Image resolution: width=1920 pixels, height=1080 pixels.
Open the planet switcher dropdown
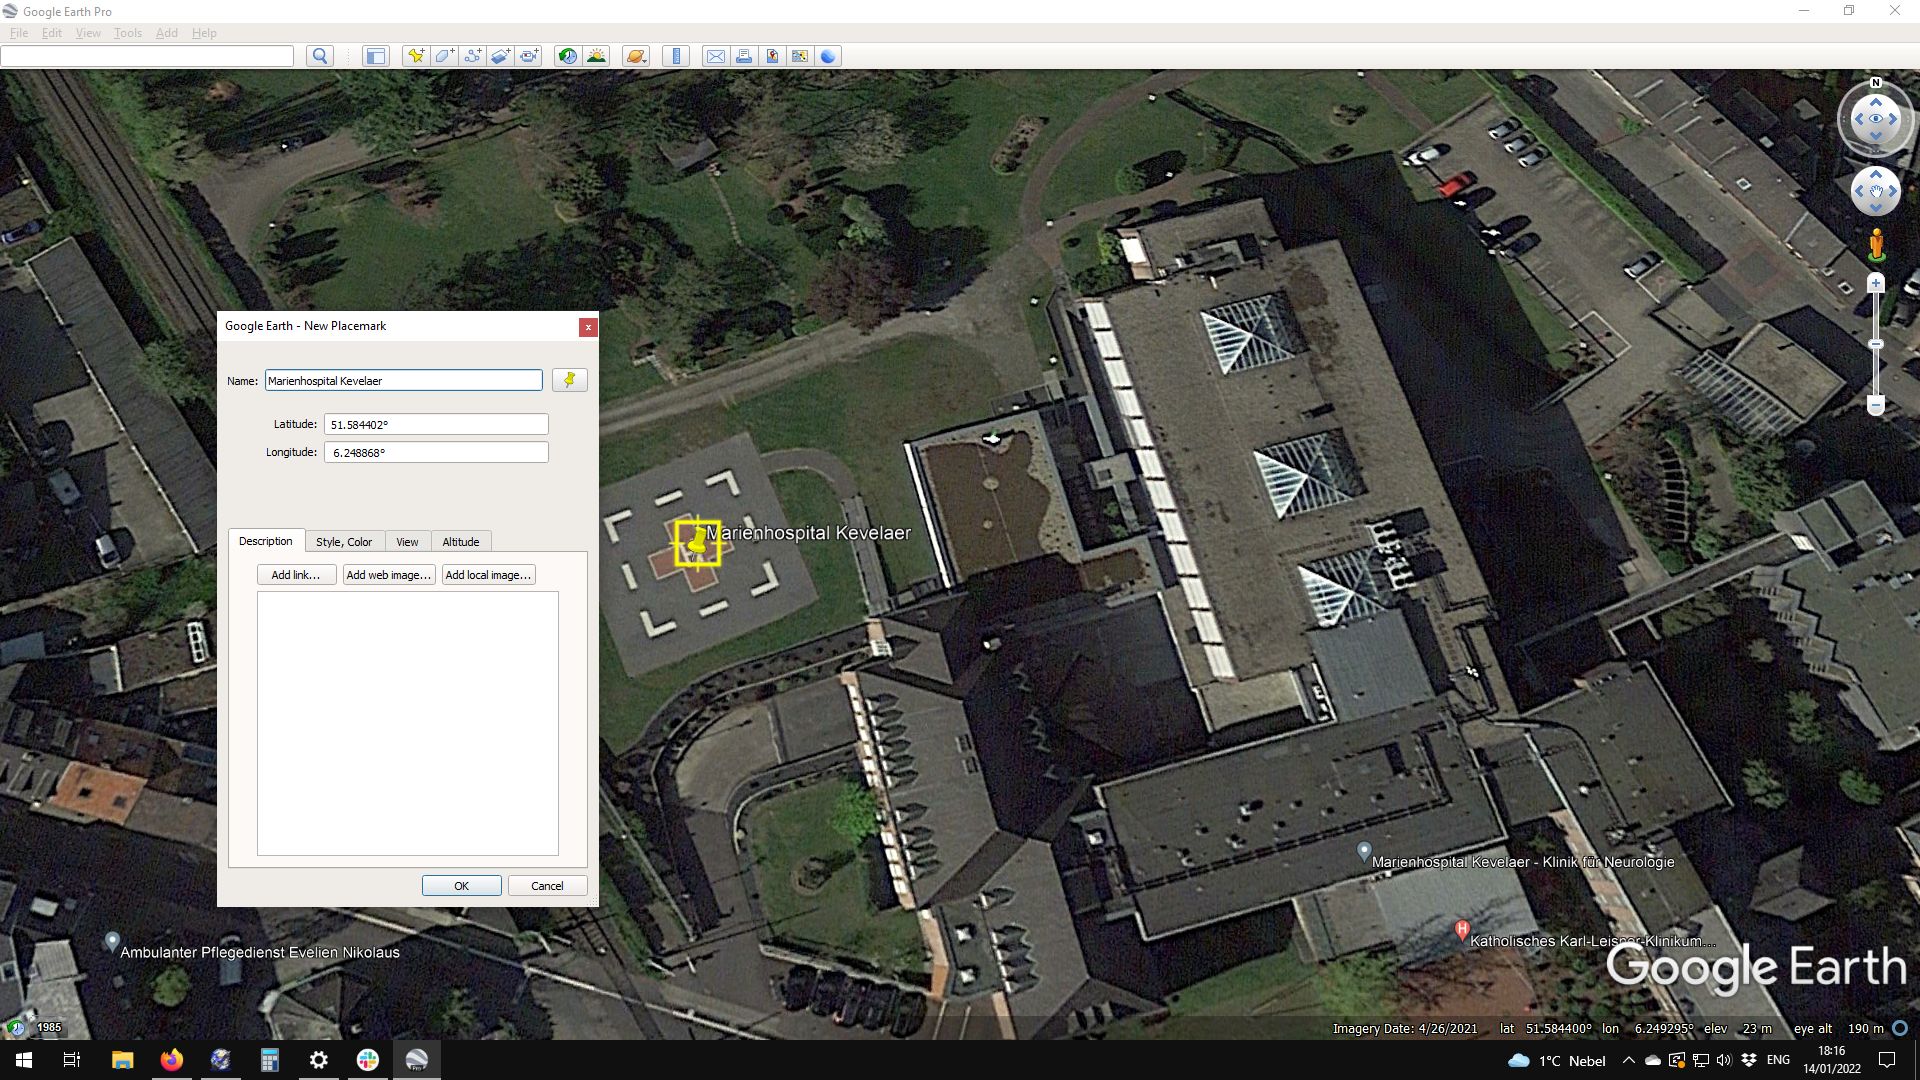pyautogui.click(x=636, y=56)
